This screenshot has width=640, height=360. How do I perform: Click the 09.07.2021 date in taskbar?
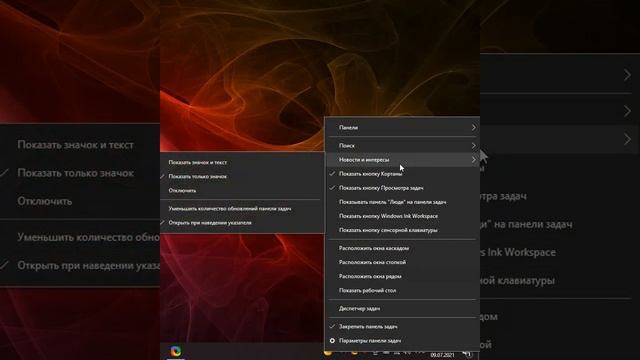(x=442, y=355)
